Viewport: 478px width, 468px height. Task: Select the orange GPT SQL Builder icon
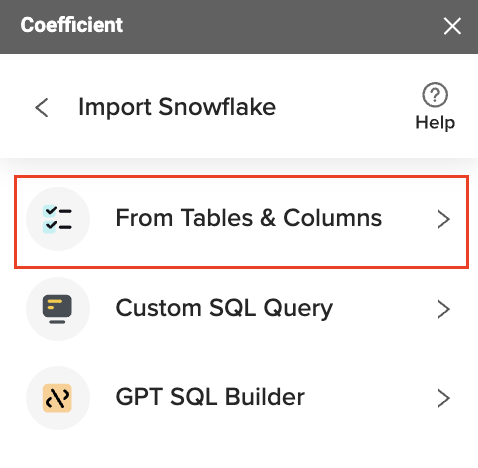coord(57,398)
